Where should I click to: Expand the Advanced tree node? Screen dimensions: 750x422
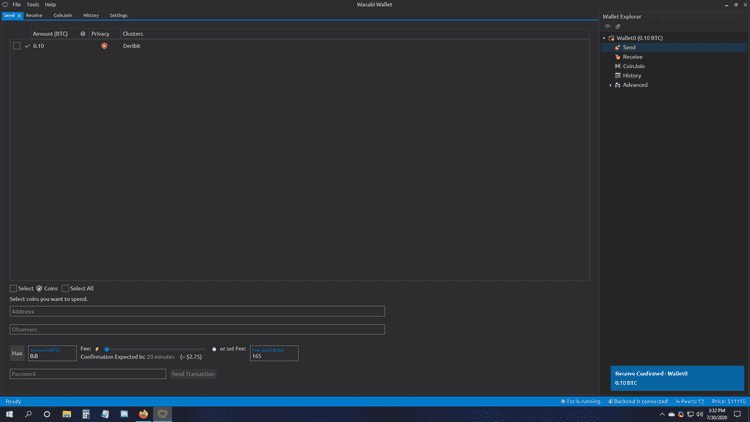[610, 85]
